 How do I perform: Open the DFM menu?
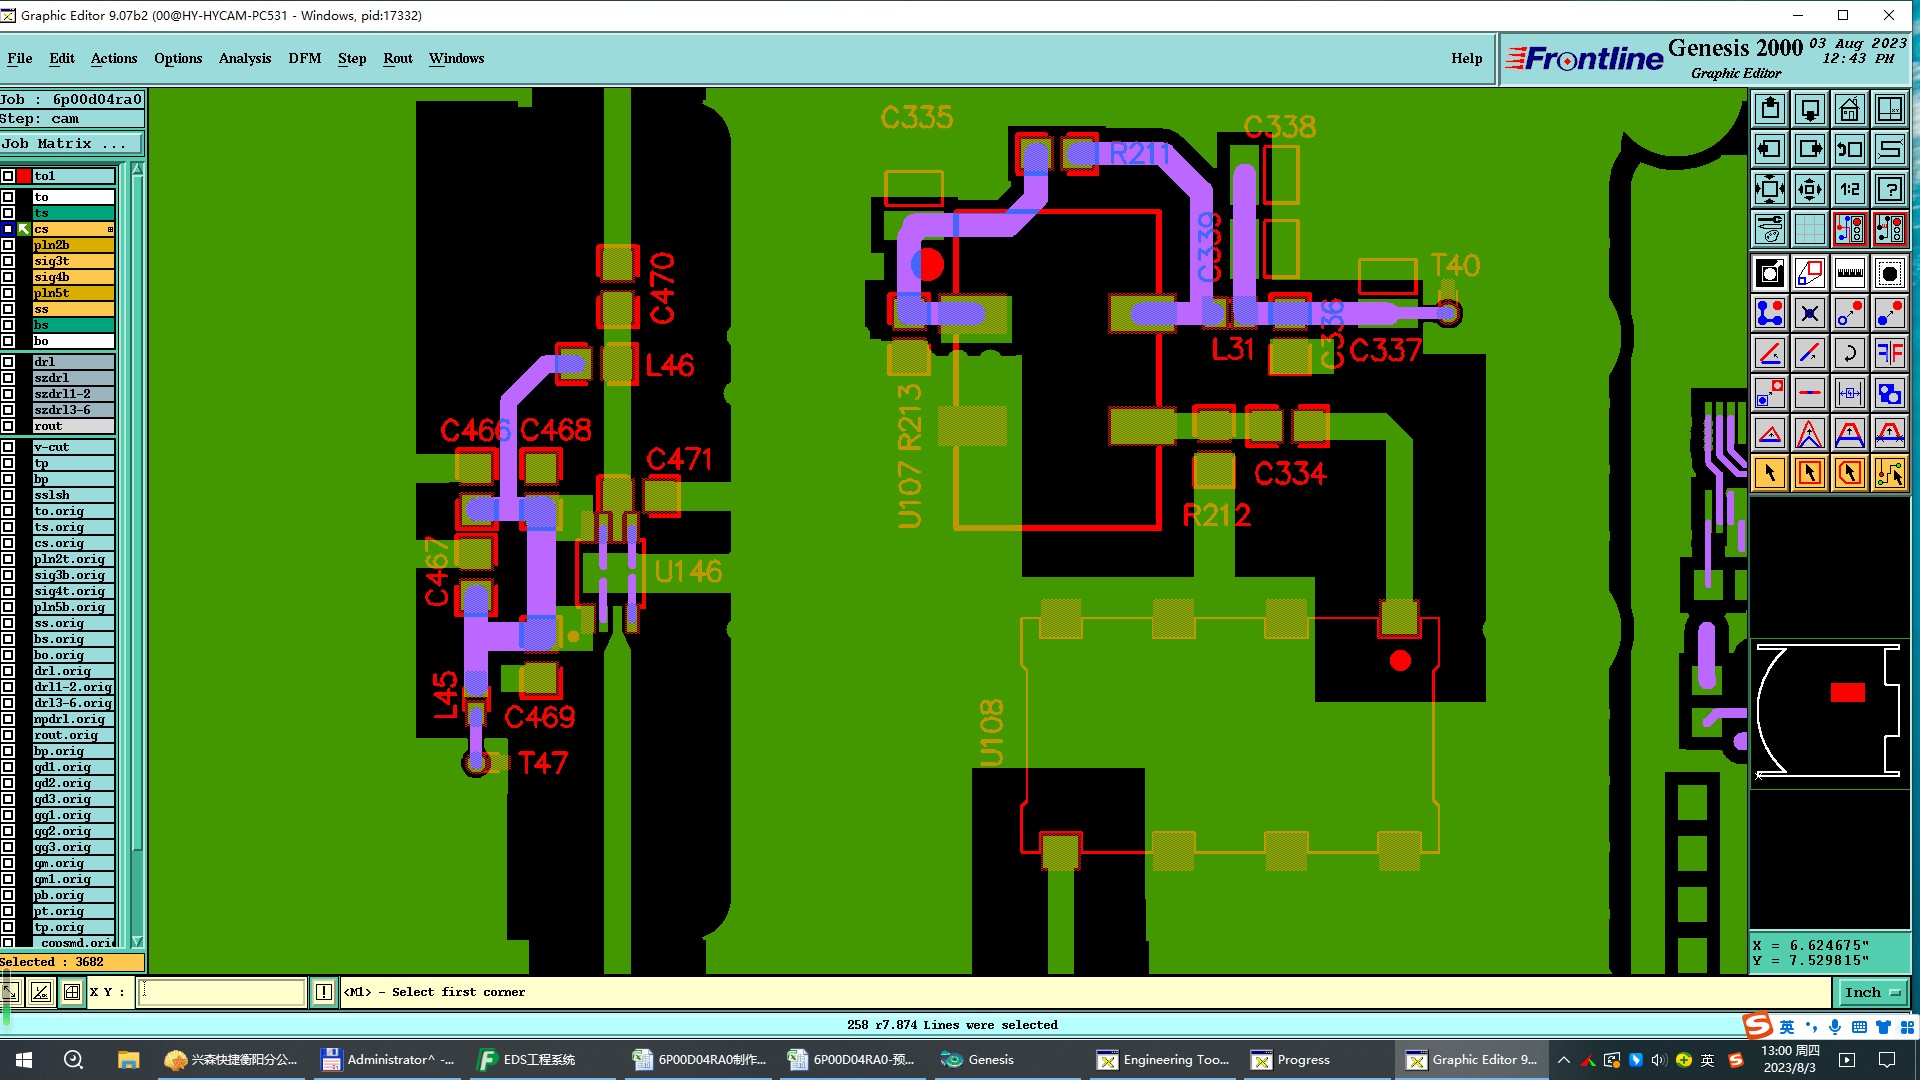[304, 58]
